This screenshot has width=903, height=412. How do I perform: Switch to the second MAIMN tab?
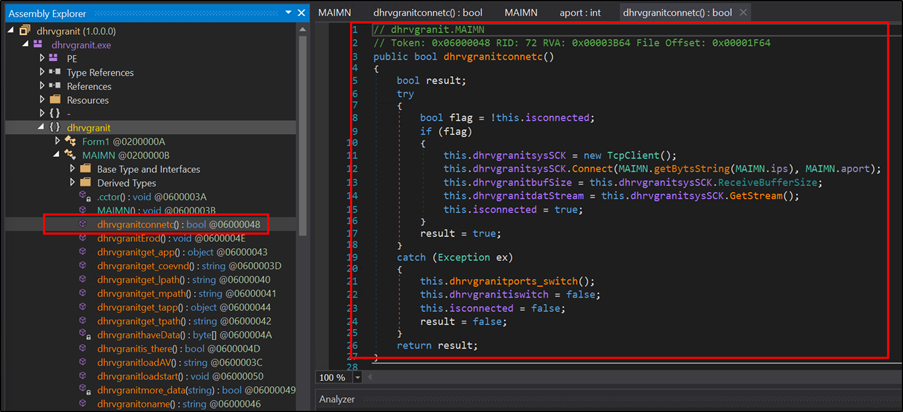tap(521, 12)
